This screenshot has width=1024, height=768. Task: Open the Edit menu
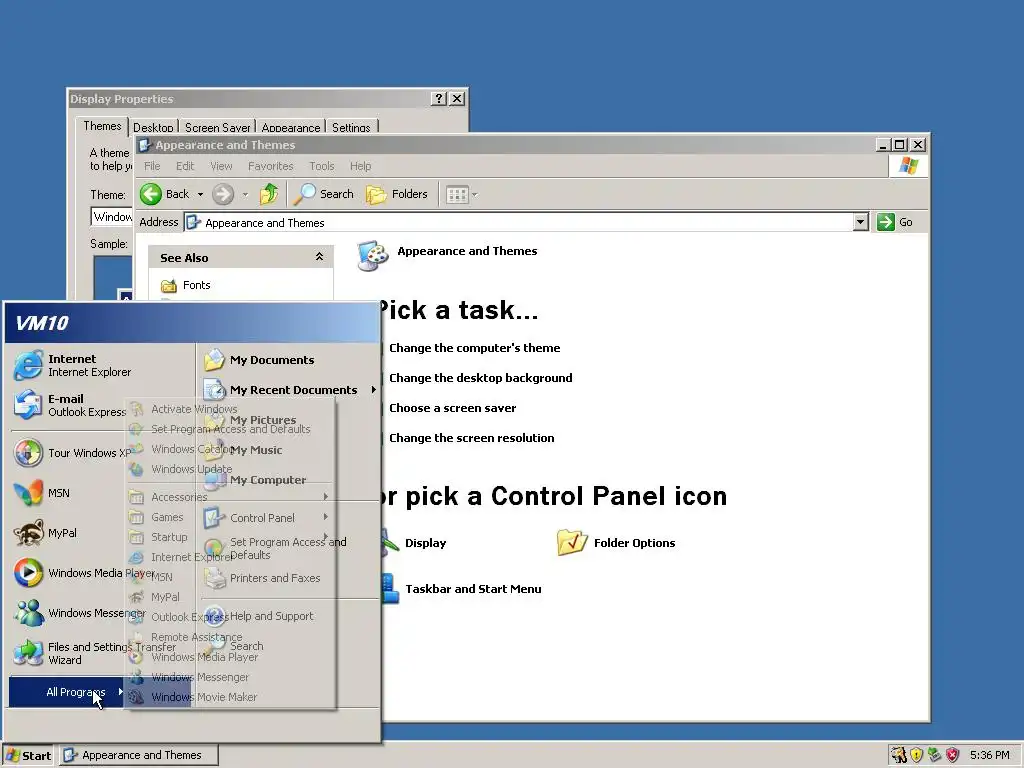click(x=185, y=166)
